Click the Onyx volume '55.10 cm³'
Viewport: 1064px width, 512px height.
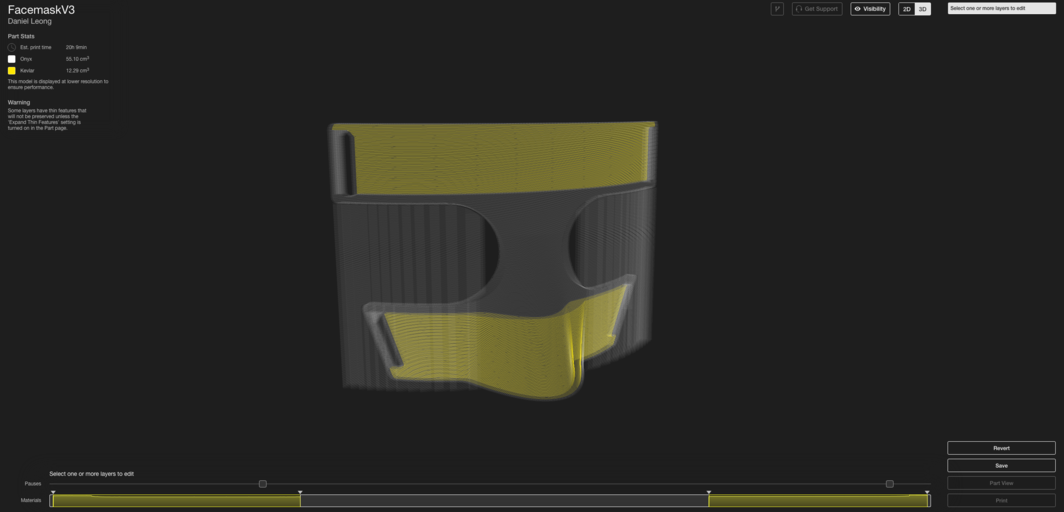(x=77, y=59)
